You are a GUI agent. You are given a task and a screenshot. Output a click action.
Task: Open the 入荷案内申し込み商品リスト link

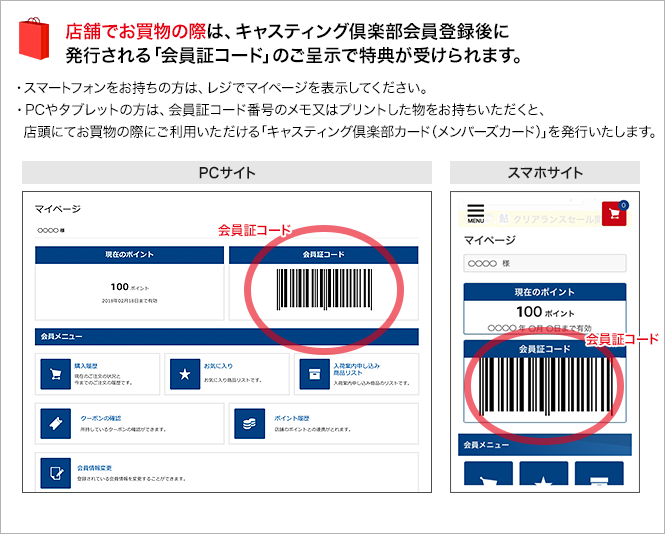[x=356, y=369]
